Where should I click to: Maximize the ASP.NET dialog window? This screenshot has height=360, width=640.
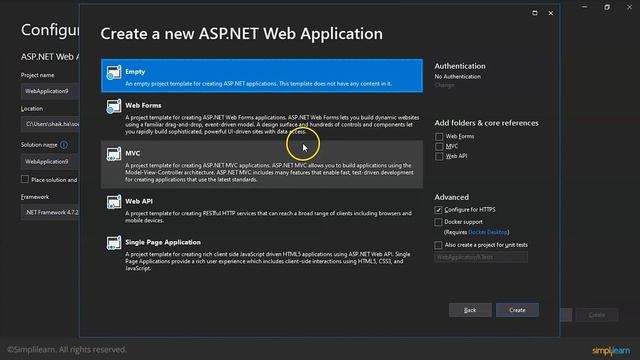(x=535, y=13)
